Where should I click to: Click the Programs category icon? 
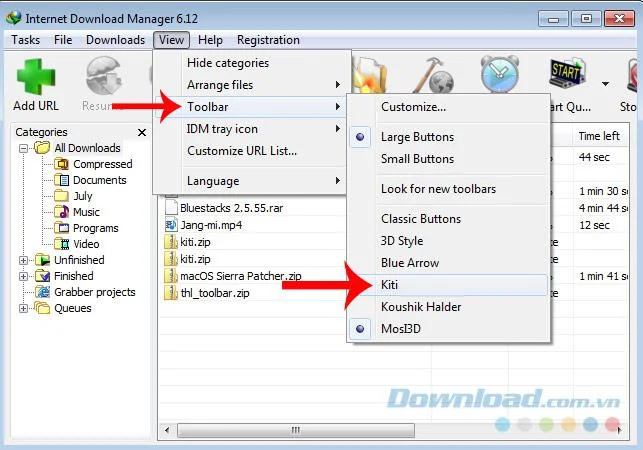pos(62,228)
